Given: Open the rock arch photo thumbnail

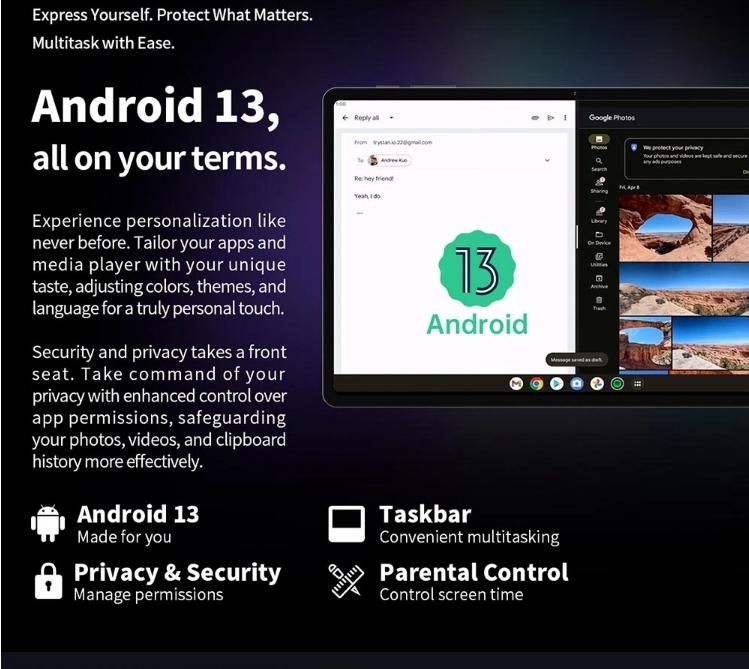Looking at the screenshot, I should (665, 228).
